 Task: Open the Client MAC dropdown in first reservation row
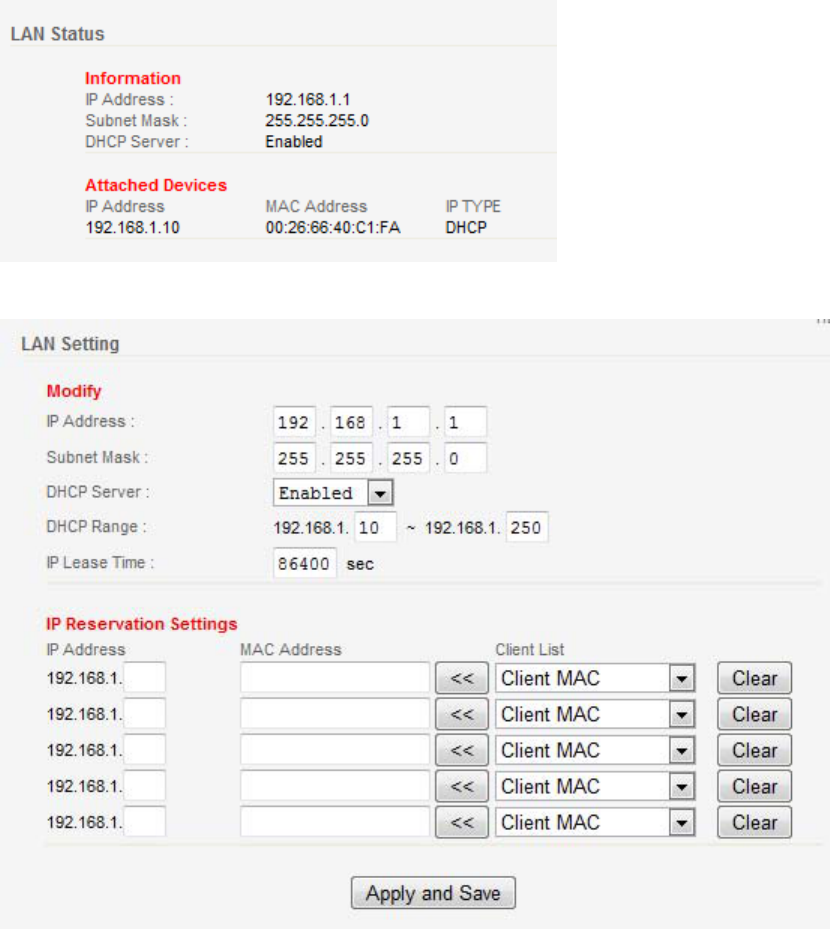coord(595,678)
